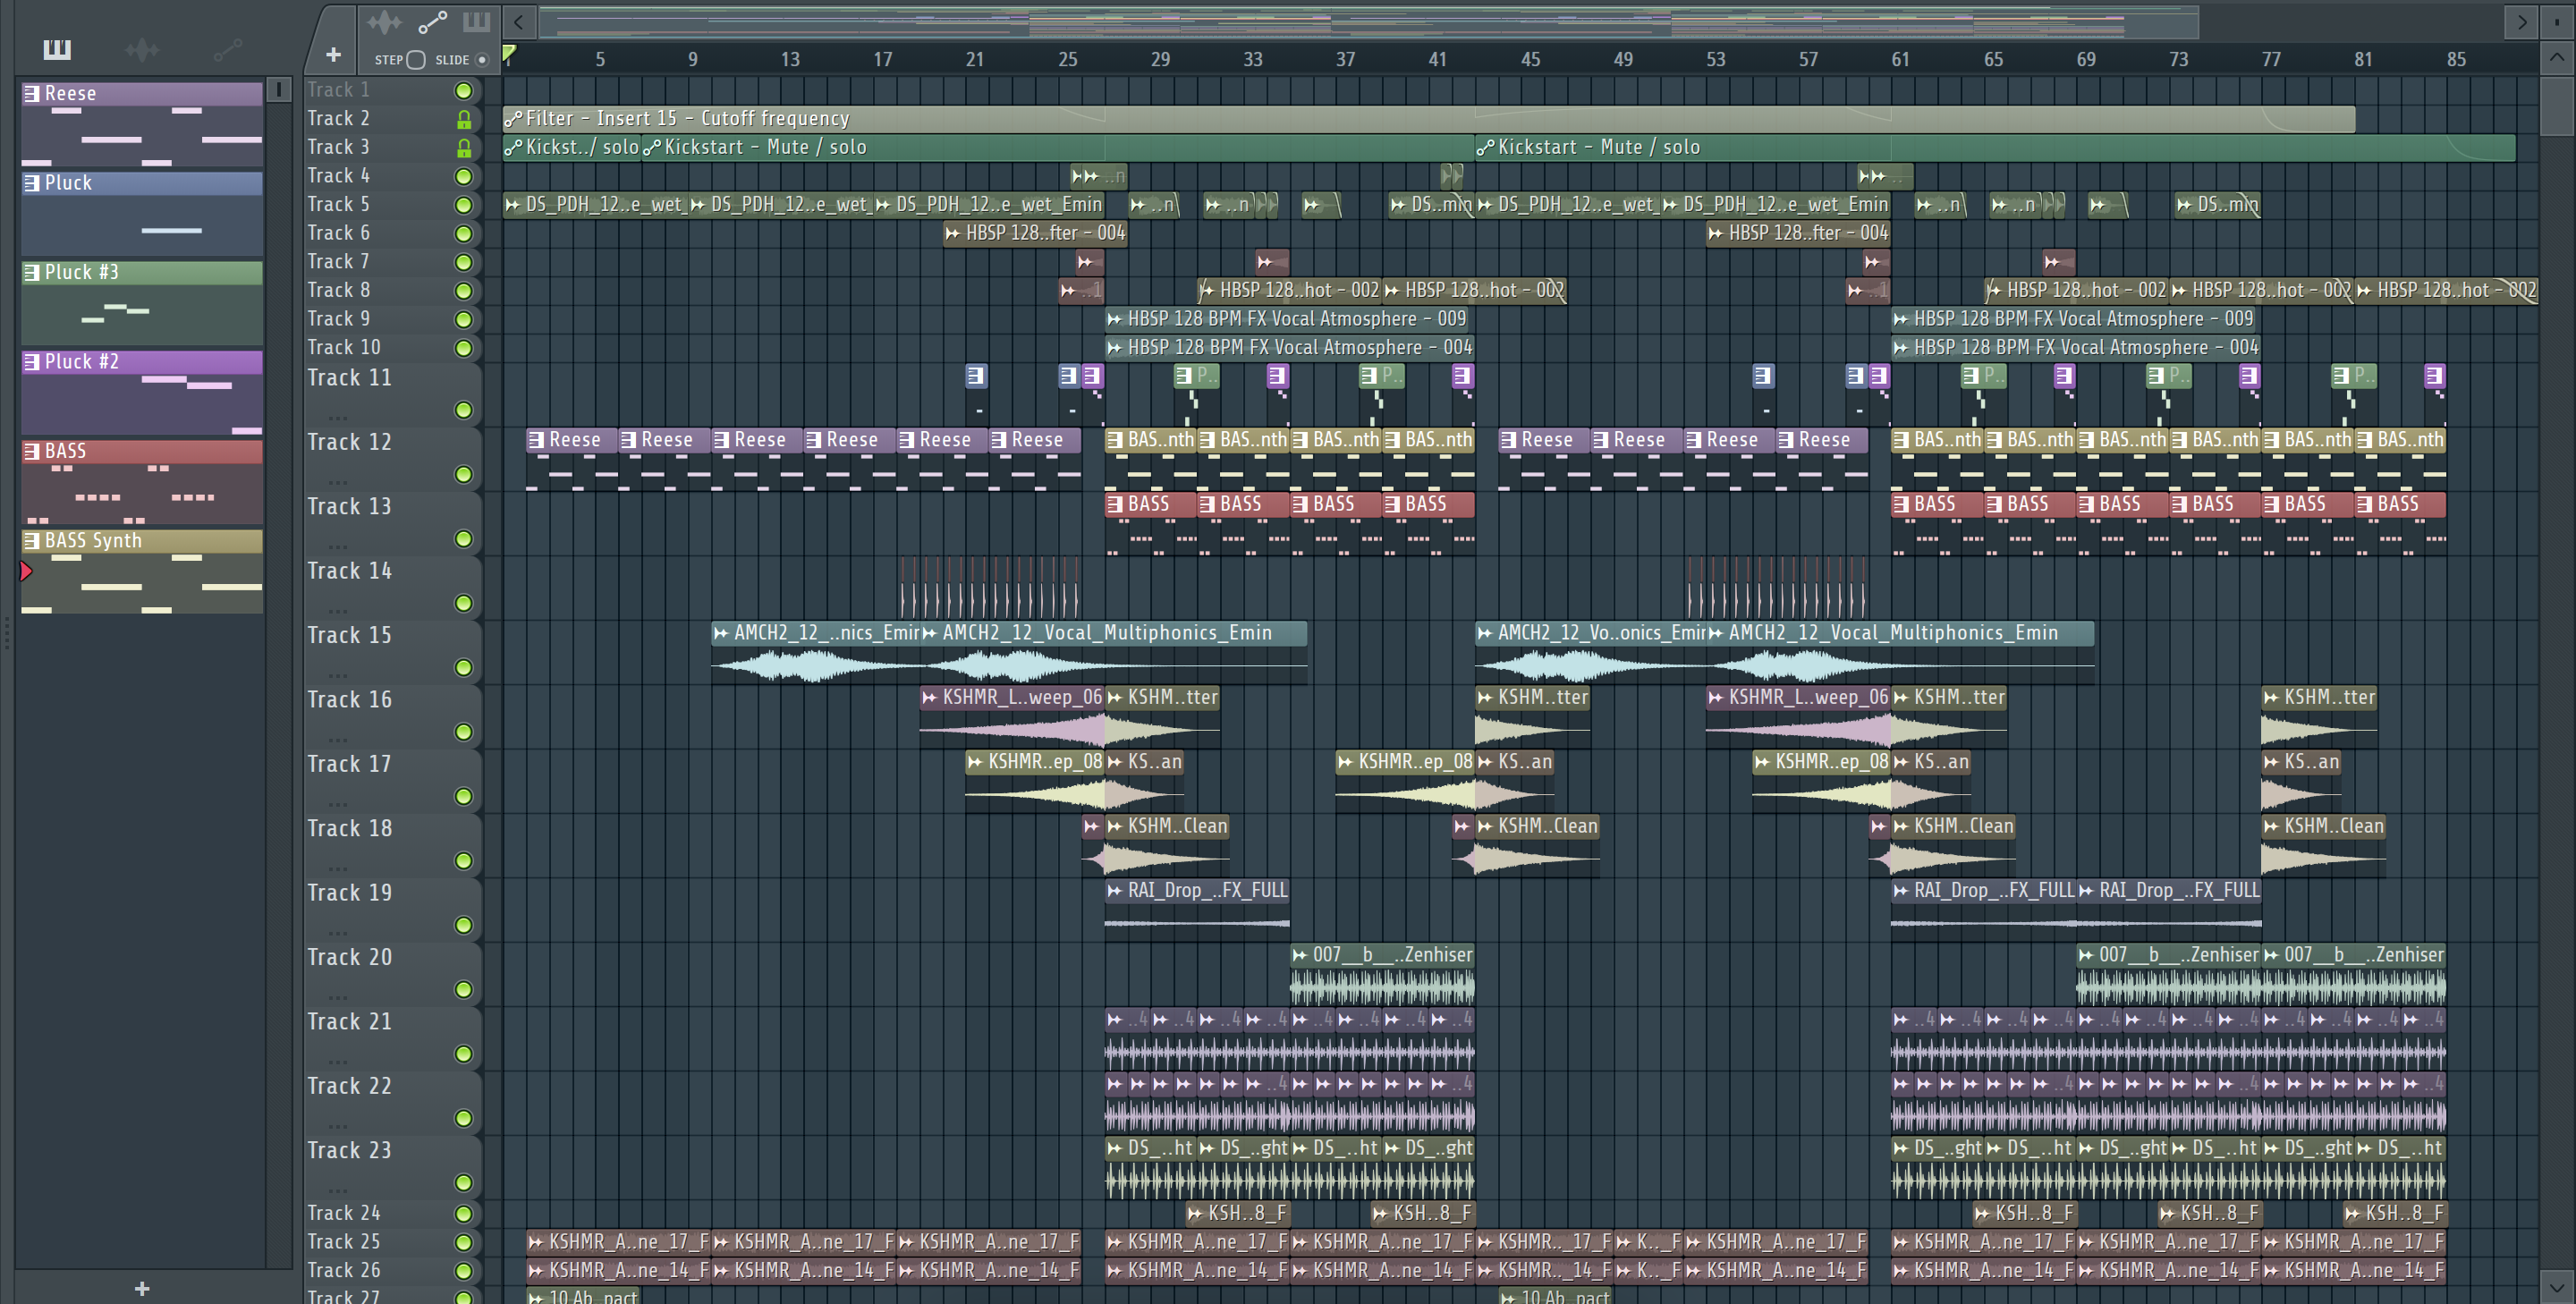Image resolution: width=2576 pixels, height=1304 pixels.
Task: Mute Track 1 via its green LED
Action: coord(464,91)
